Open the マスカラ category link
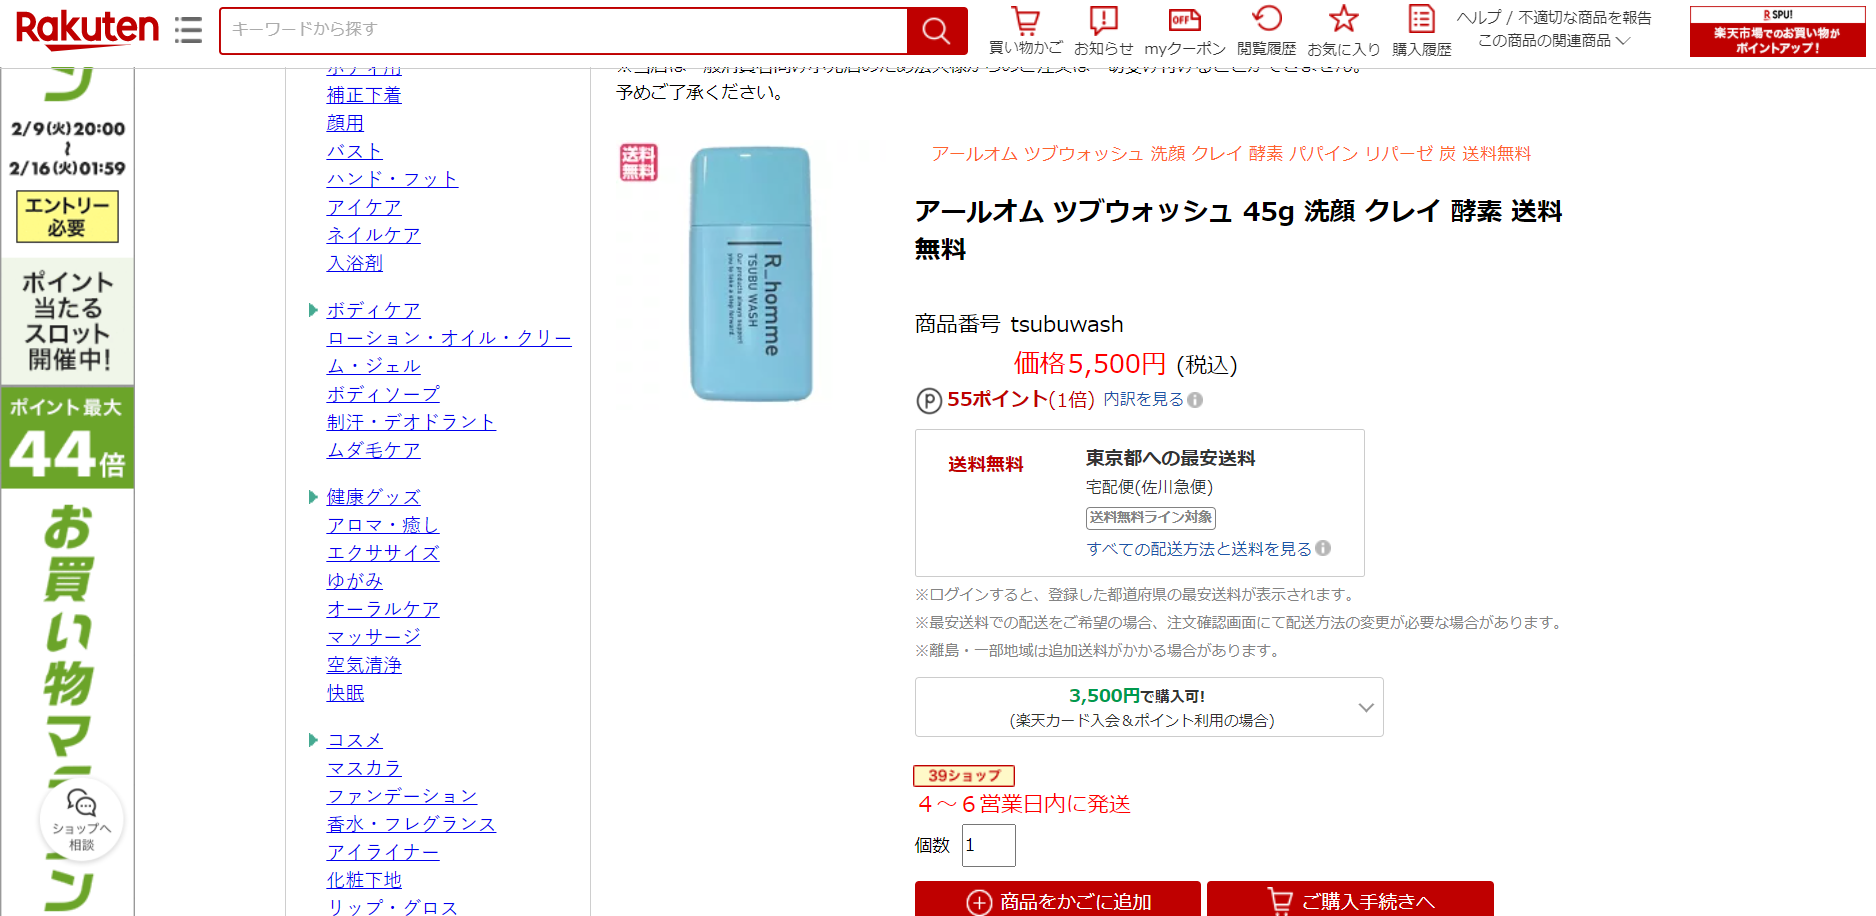Viewport: 1876px width, 916px height. click(x=364, y=768)
